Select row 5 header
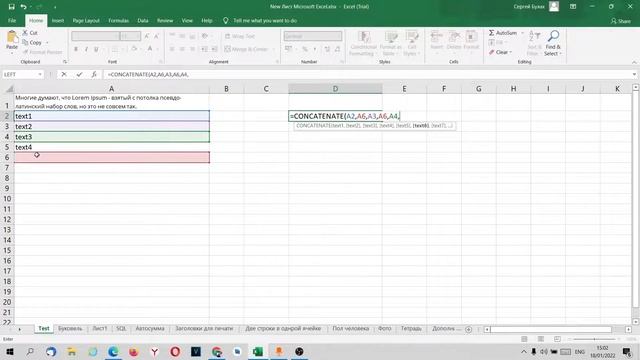 pos(7,147)
